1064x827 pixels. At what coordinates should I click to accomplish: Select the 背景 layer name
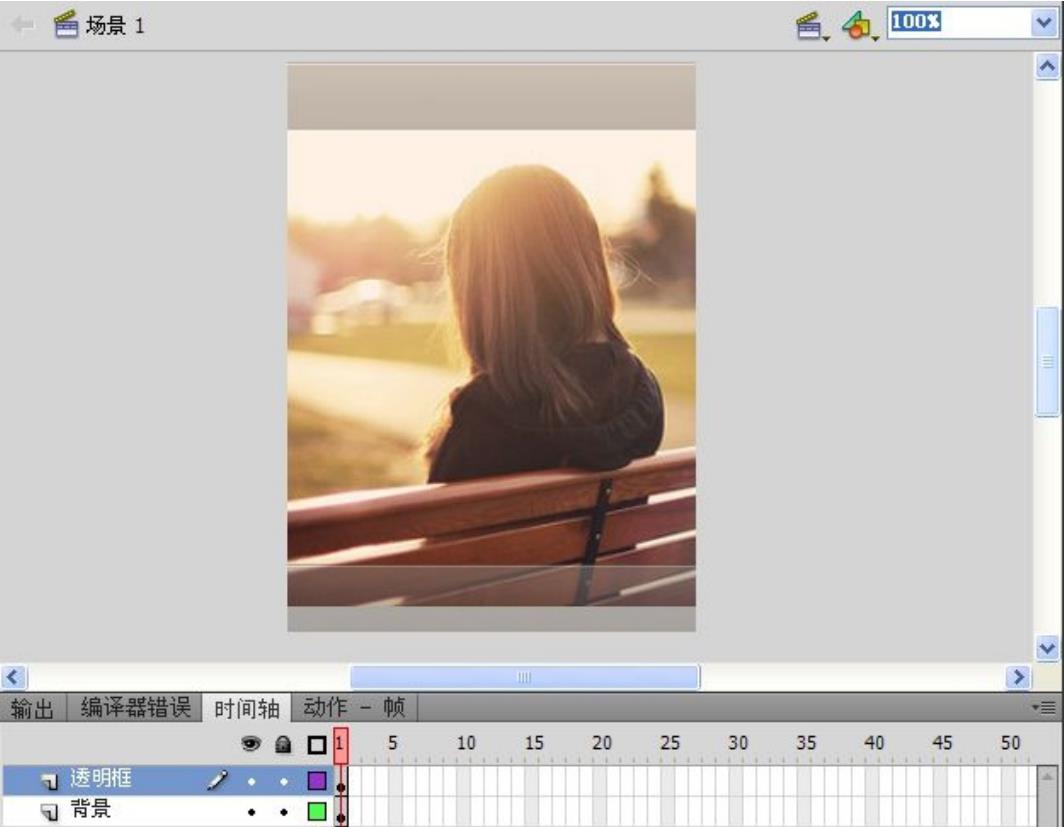(x=90, y=811)
